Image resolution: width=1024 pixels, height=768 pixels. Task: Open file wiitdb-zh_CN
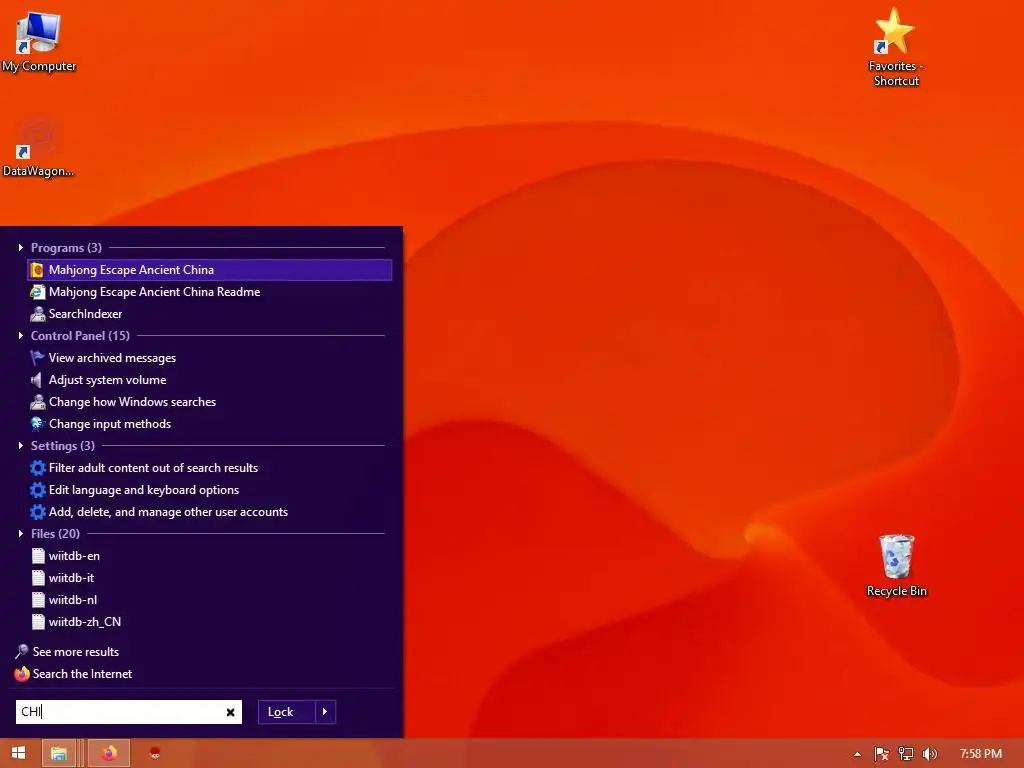(210, 622)
